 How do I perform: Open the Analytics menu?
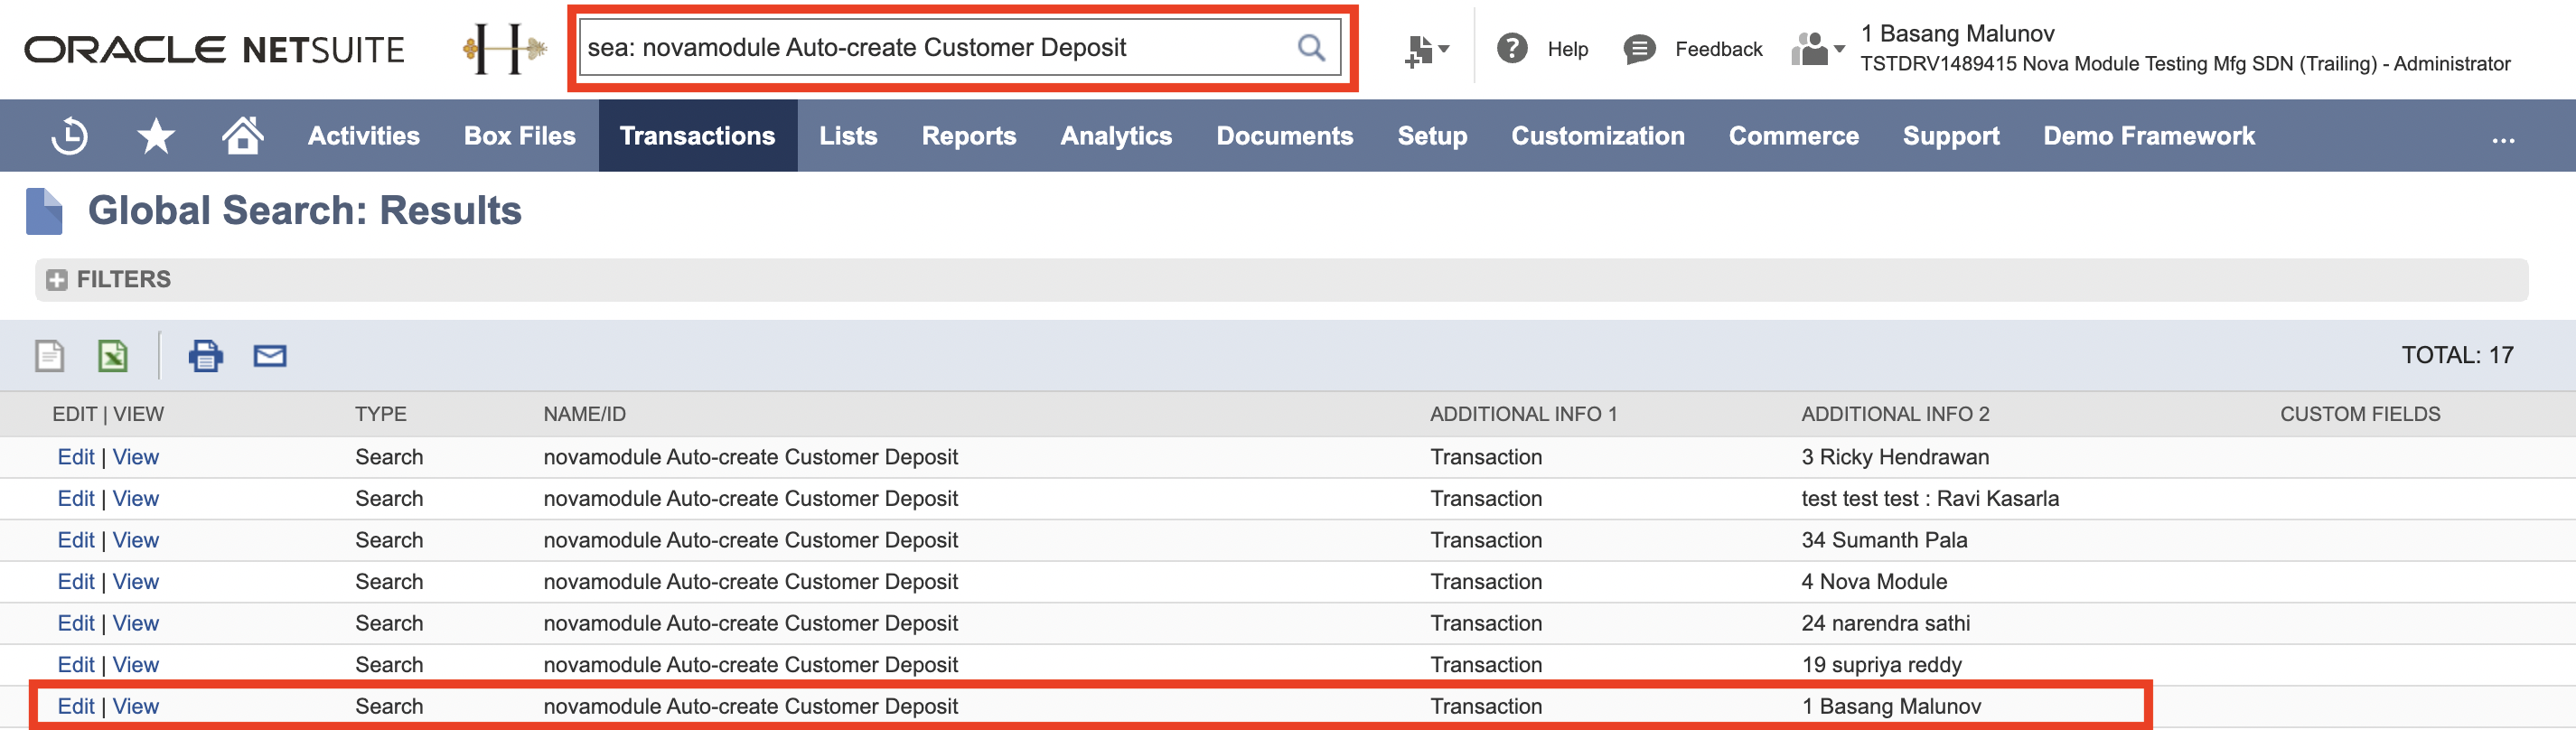(x=1116, y=136)
